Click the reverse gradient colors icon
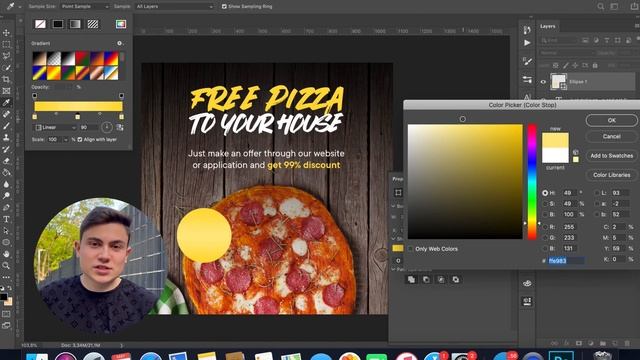The image size is (640, 360). (120, 128)
